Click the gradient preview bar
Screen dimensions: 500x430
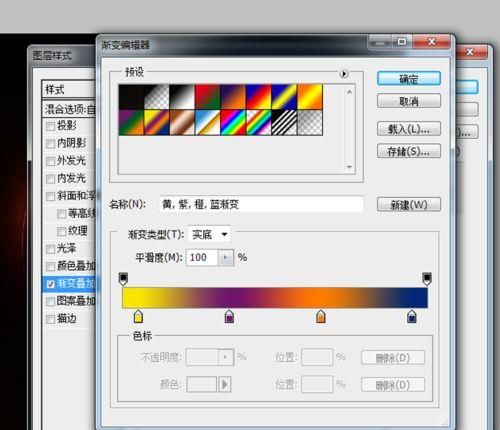[275, 297]
